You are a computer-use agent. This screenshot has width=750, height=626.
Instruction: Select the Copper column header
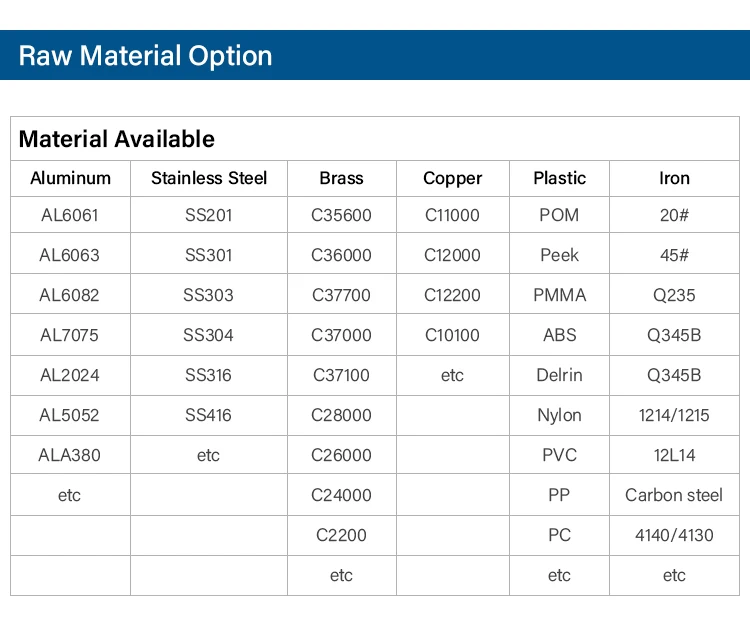pos(452,178)
